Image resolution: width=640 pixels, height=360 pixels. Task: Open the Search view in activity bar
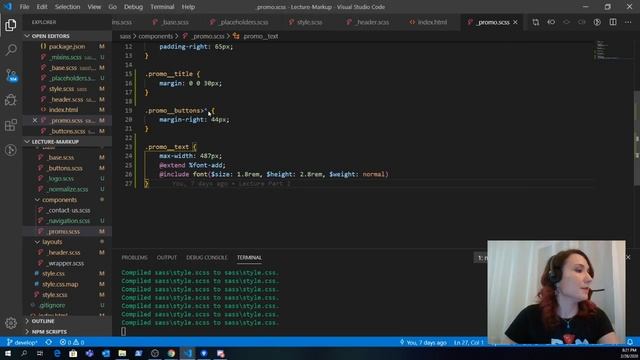(11, 50)
